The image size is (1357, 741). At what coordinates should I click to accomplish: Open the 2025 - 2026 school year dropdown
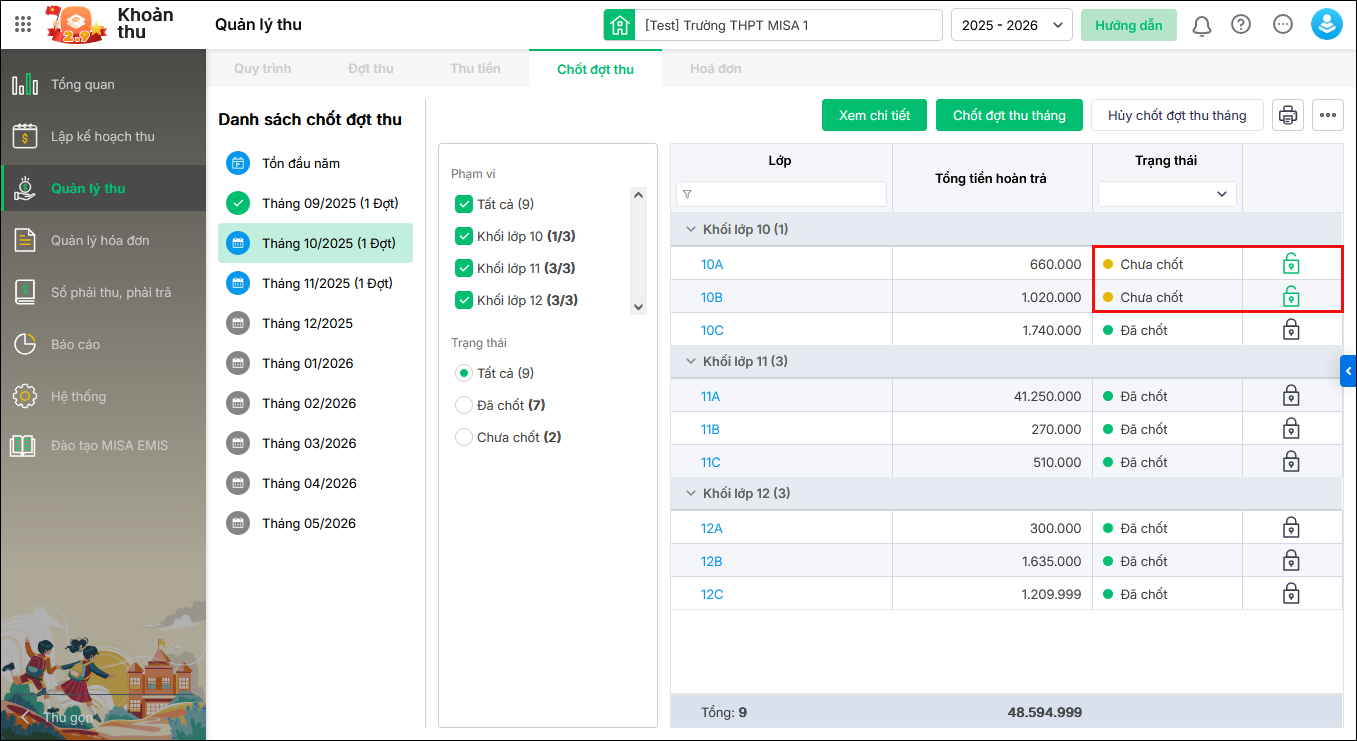[x=1011, y=25]
